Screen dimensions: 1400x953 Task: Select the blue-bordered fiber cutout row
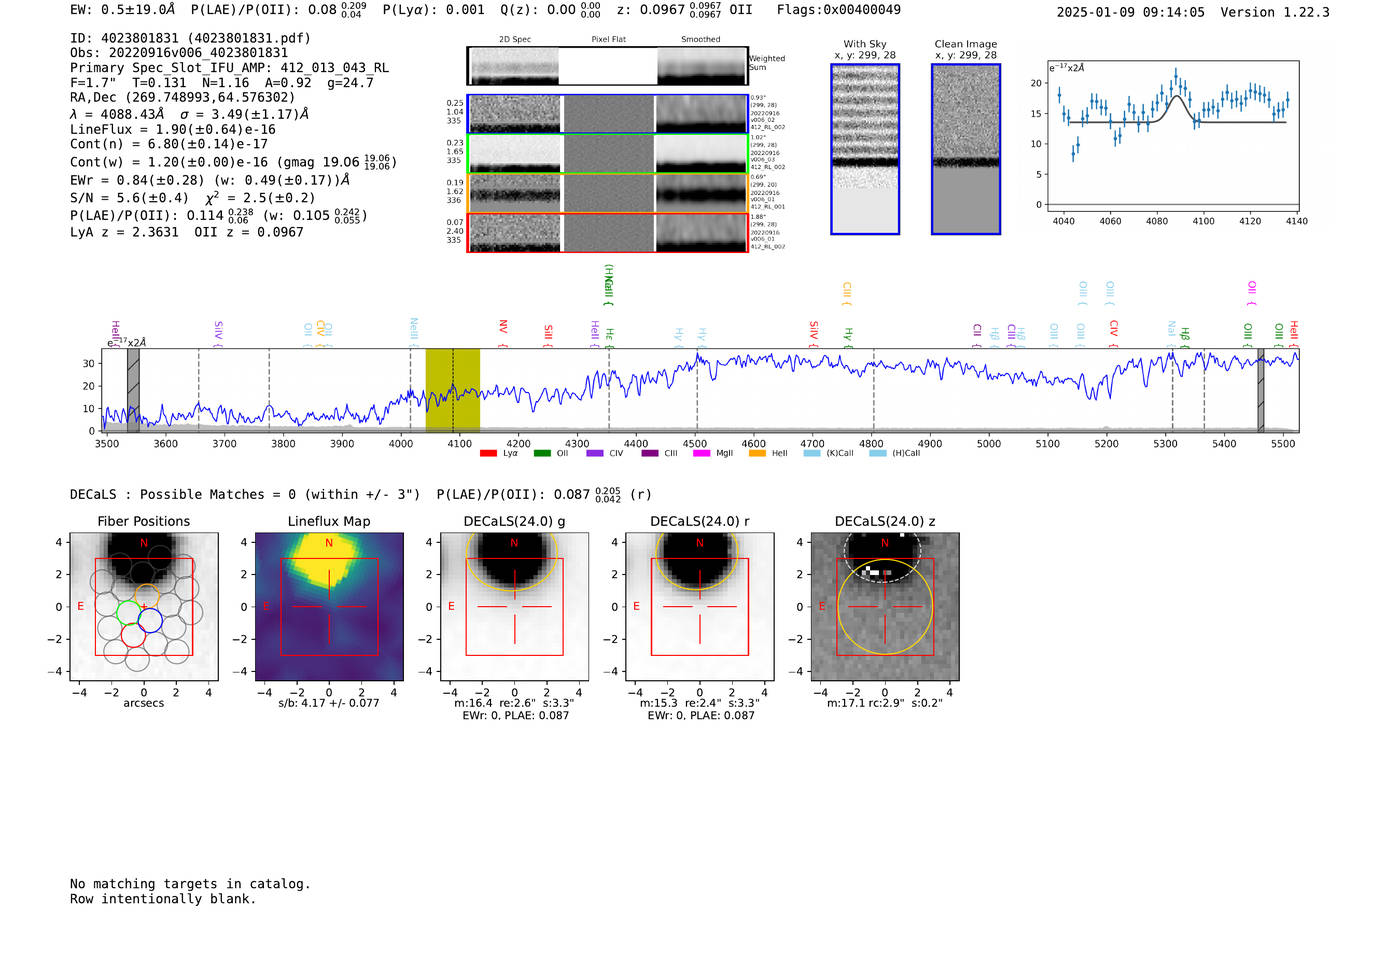tap(607, 114)
